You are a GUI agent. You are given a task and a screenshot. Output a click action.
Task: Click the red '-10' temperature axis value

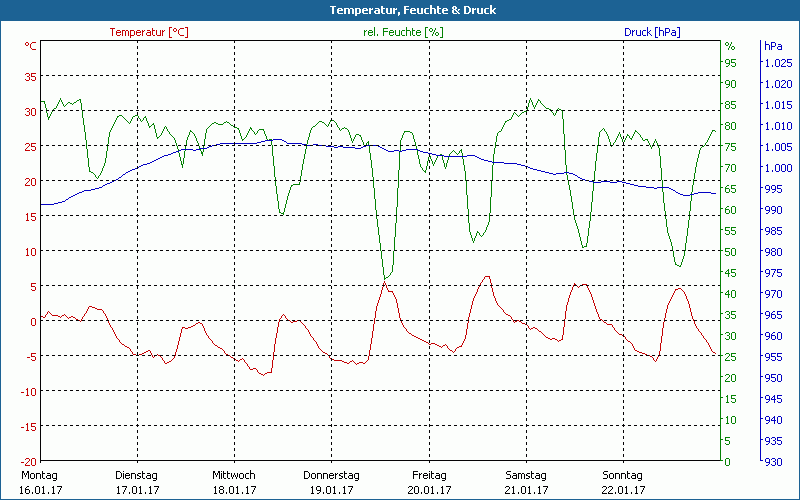tap(29, 391)
